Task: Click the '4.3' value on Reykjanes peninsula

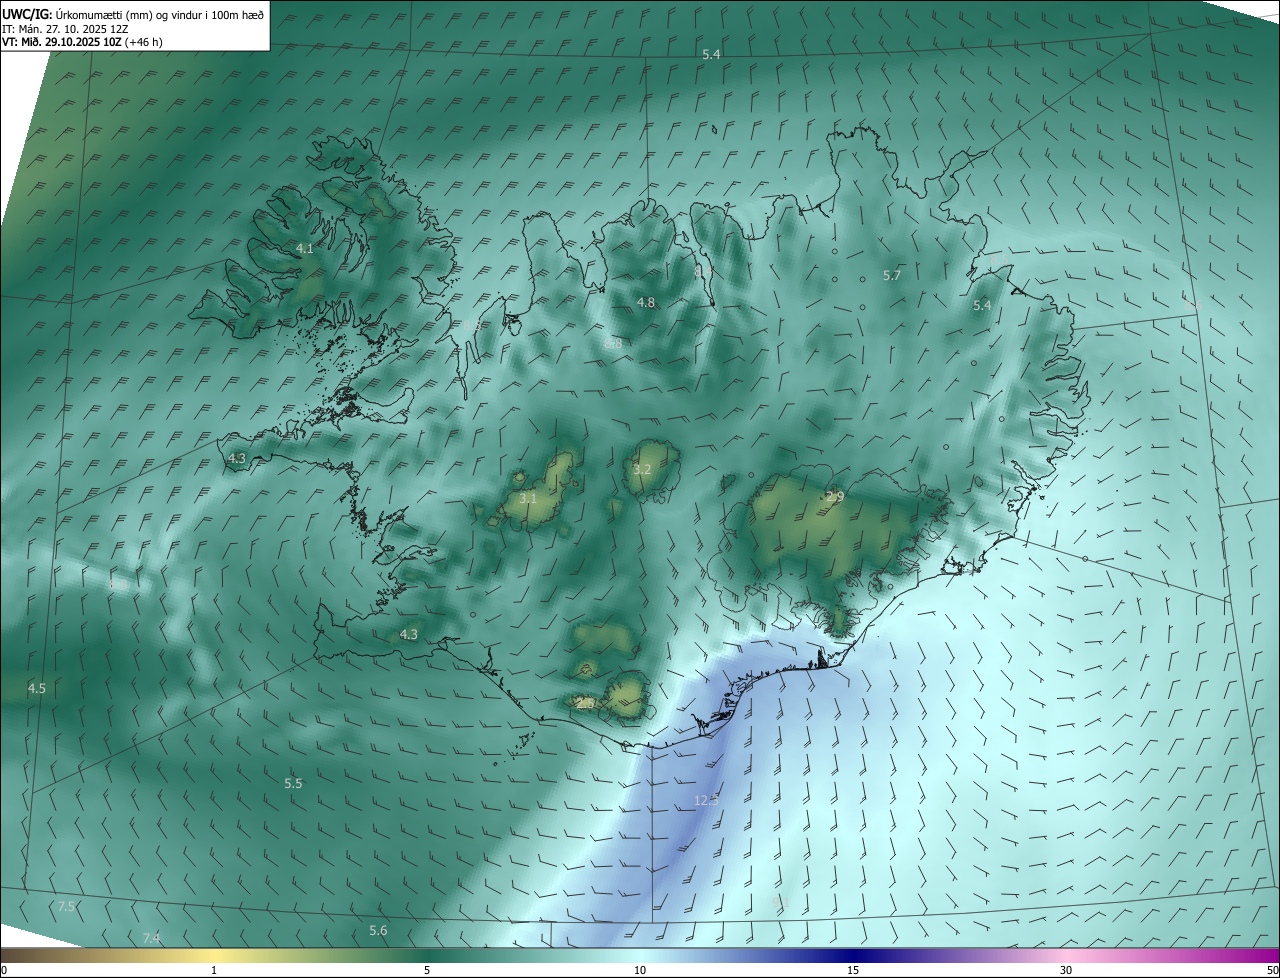Action: coord(408,634)
